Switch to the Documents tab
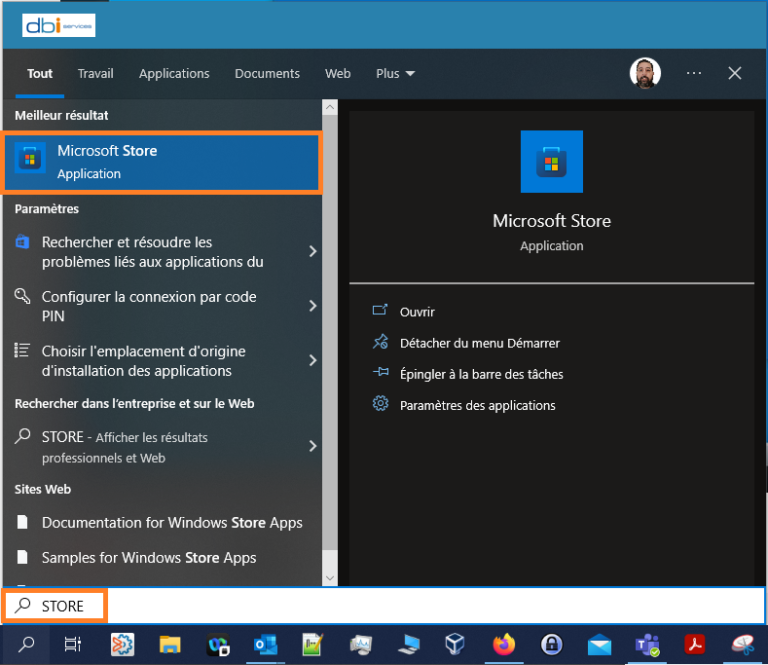Viewport: 768px width, 665px height. tap(267, 73)
